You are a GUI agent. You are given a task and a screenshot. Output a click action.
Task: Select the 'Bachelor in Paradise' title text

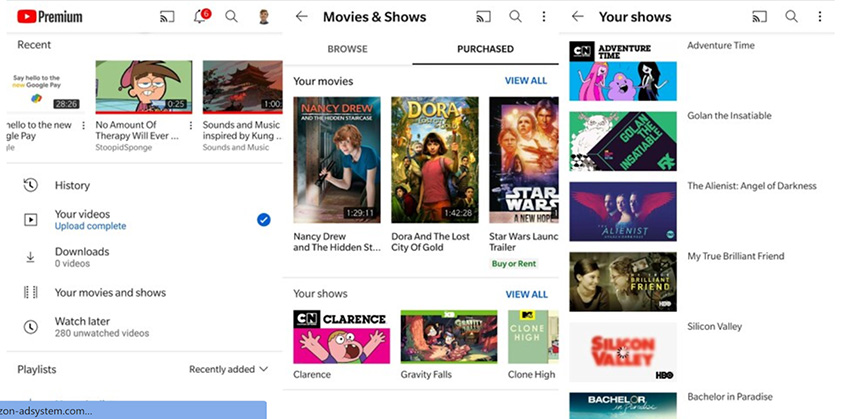pos(730,397)
